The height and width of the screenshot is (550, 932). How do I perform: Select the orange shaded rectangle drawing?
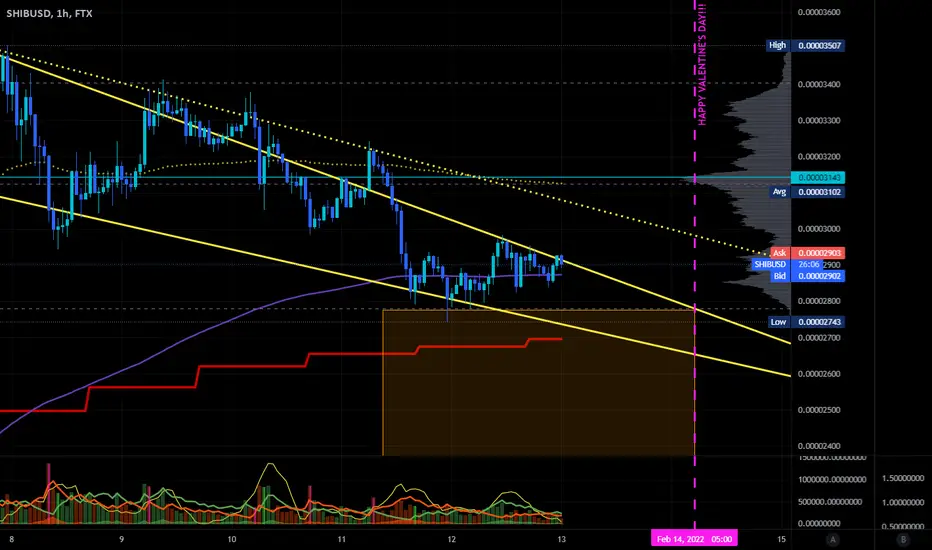pyautogui.click(x=539, y=382)
